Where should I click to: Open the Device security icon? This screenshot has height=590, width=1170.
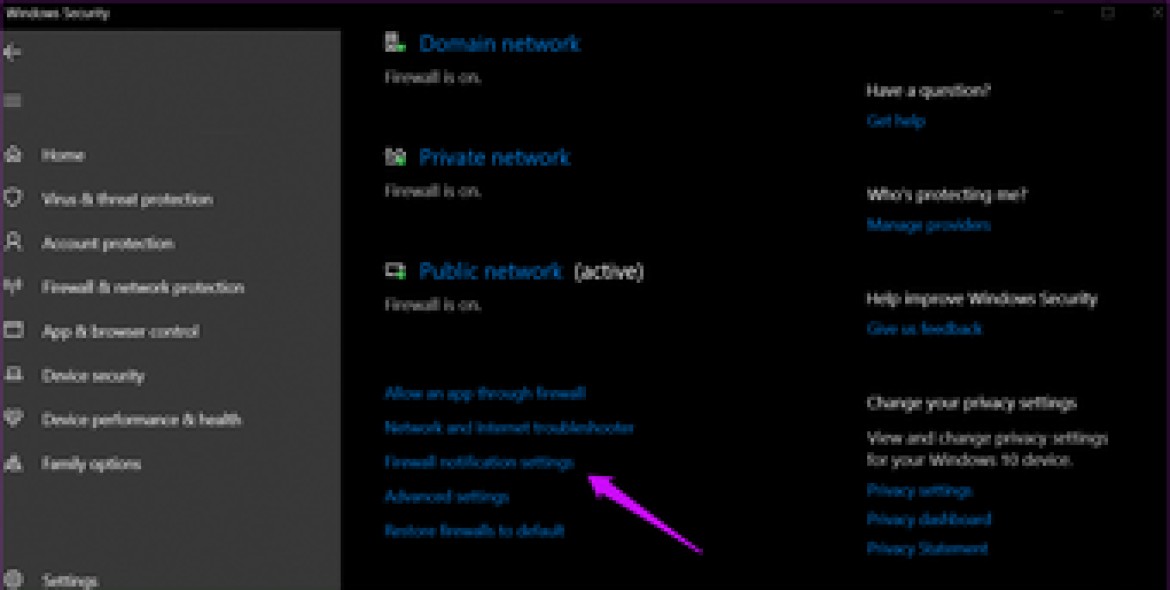(14, 375)
